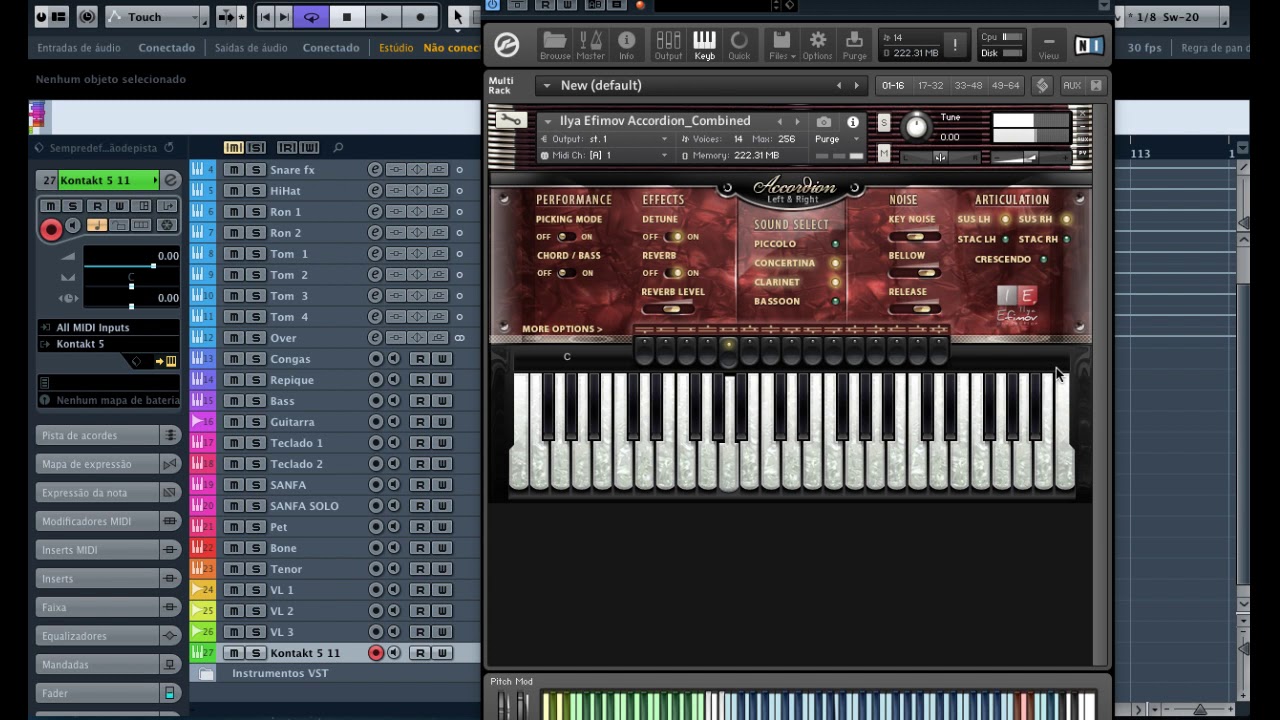1280x720 pixels.
Task: Click the Kontakt View minimize button
Action: pyautogui.click(x=1048, y=46)
